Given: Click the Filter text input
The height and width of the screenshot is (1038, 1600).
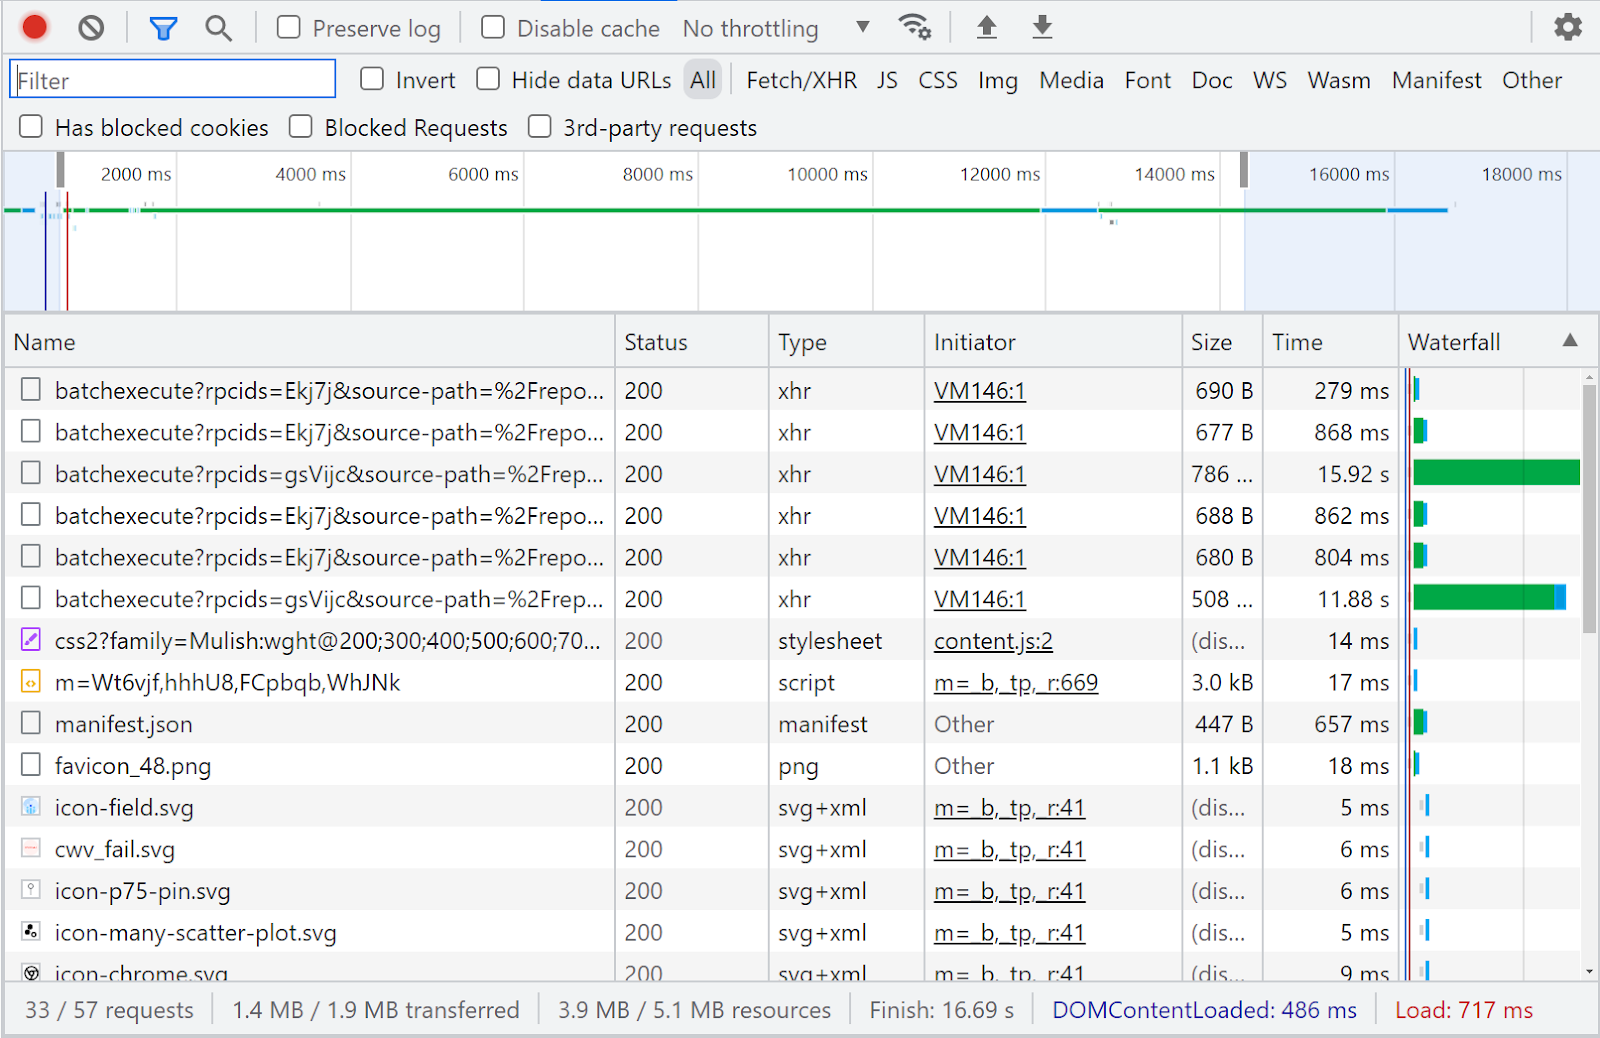Looking at the screenshot, I should point(172,79).
